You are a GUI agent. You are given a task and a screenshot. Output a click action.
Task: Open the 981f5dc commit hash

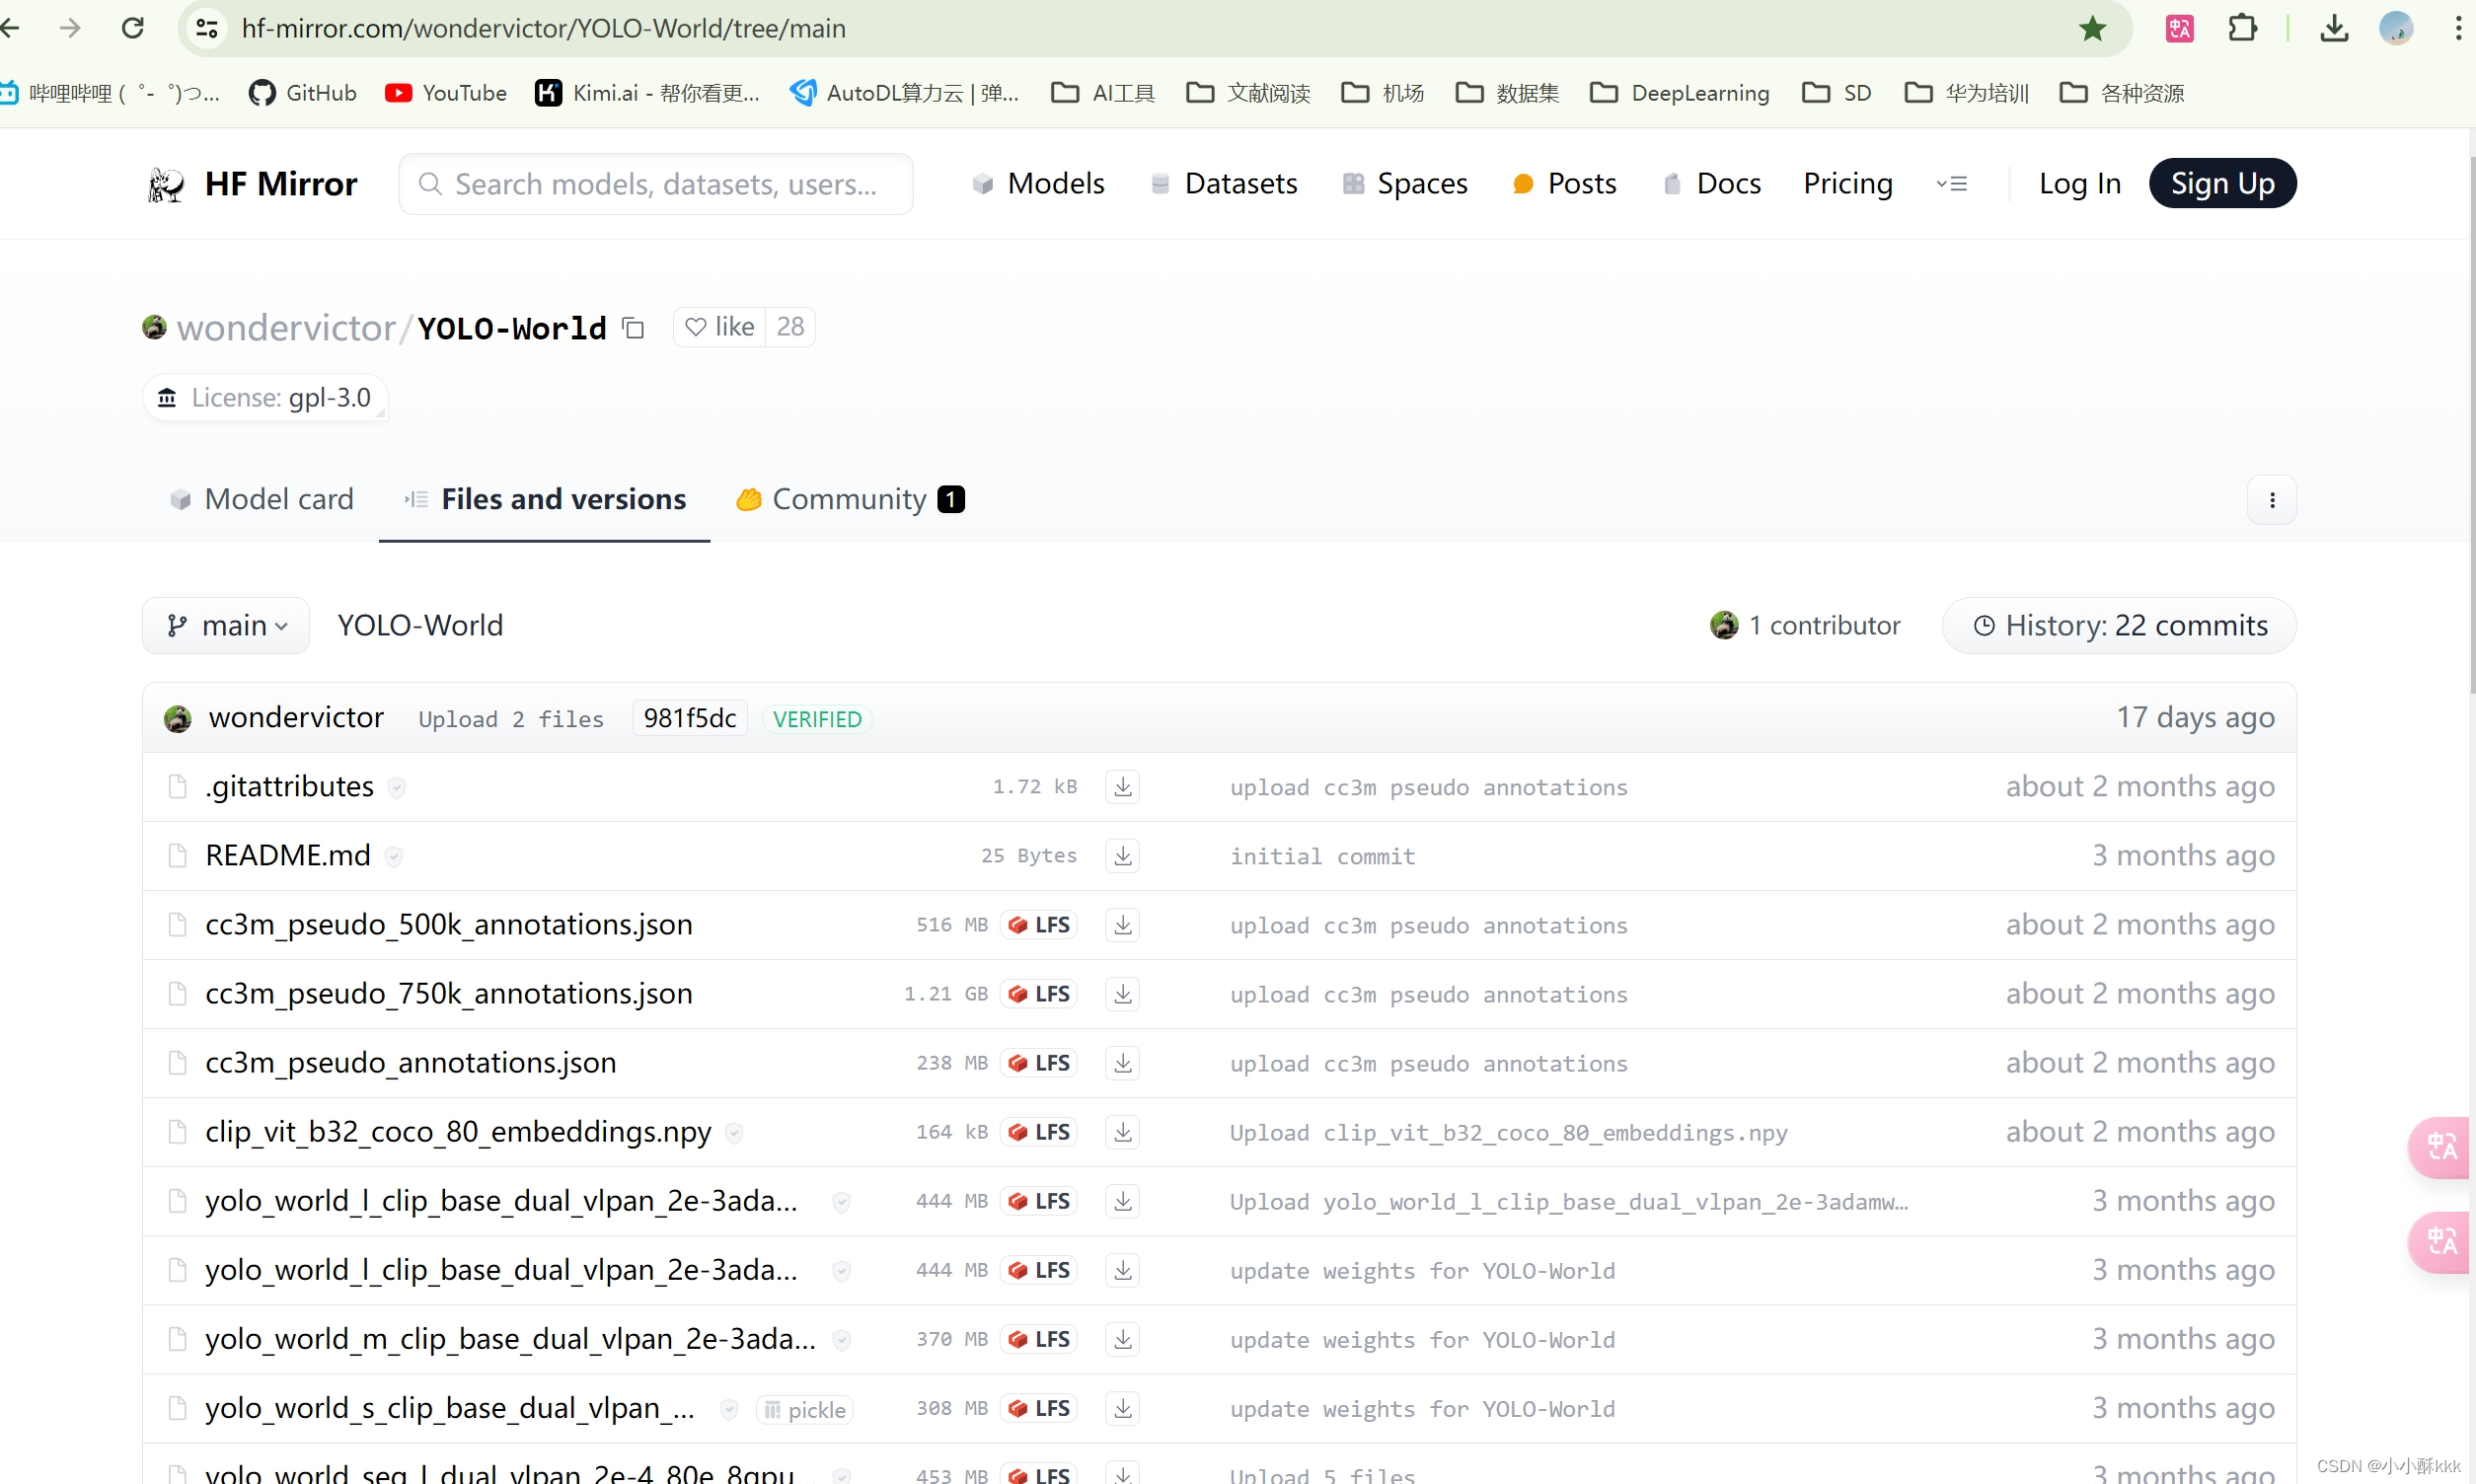tap(690, 719)
